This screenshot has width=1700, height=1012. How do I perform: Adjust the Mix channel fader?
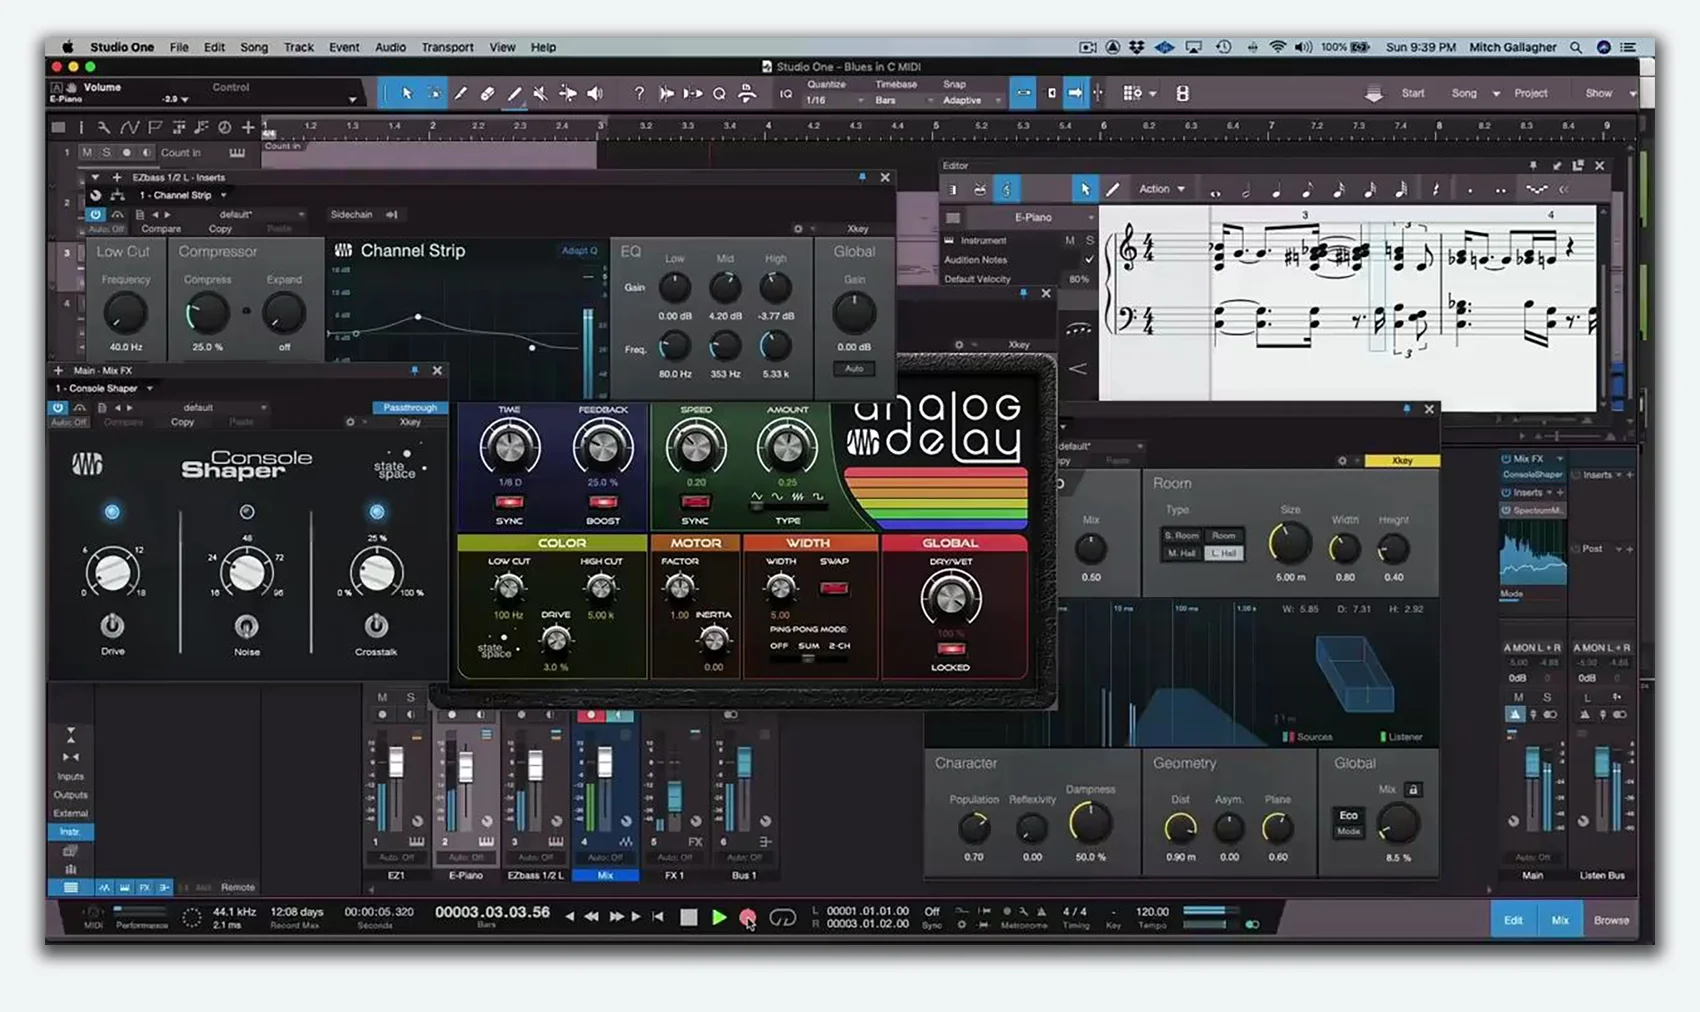[605, 763]
